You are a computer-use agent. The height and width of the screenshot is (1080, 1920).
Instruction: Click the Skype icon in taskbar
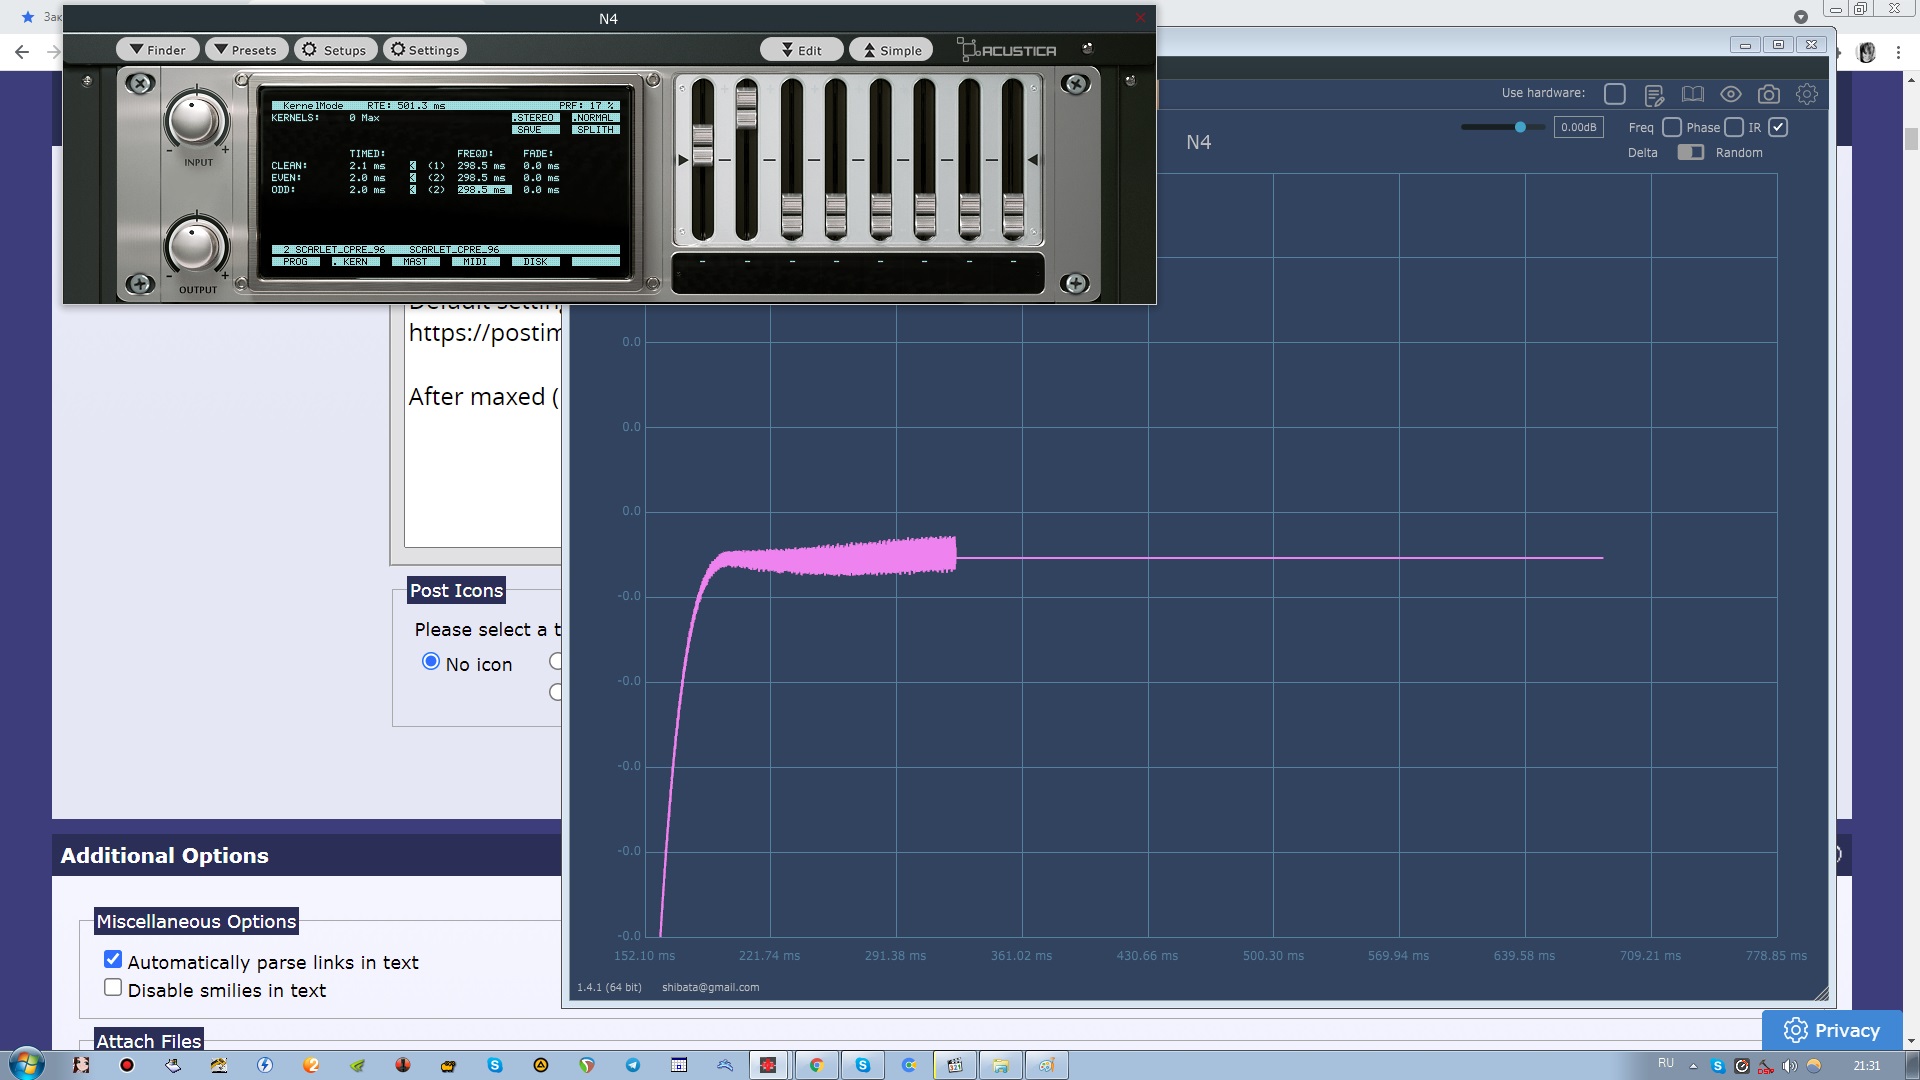[x=862, y=1065]
